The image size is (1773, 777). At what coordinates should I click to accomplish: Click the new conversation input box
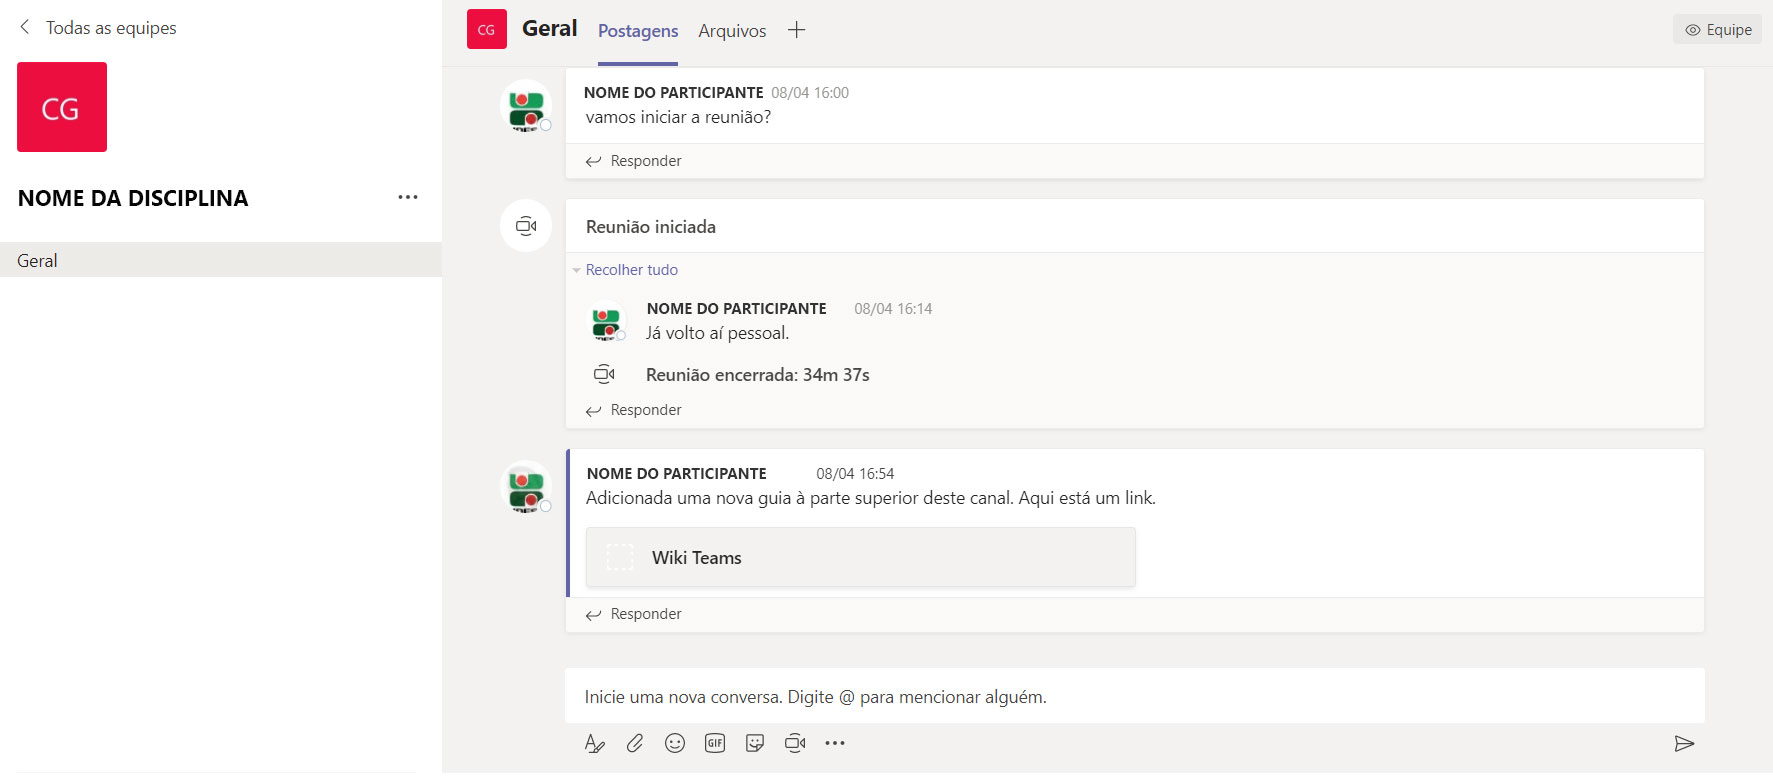(x=1134, y=697)
